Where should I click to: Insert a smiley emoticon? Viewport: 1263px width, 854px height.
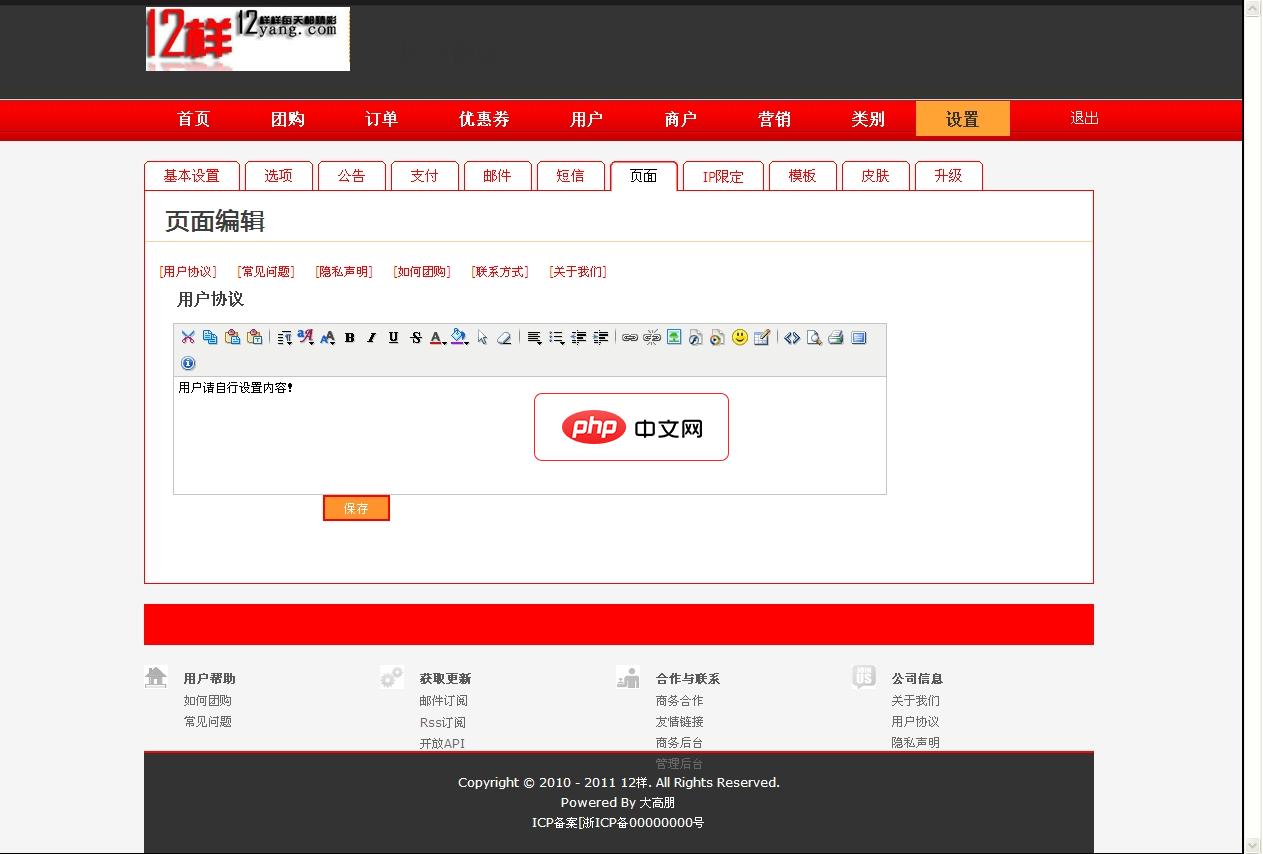[740, 337]
